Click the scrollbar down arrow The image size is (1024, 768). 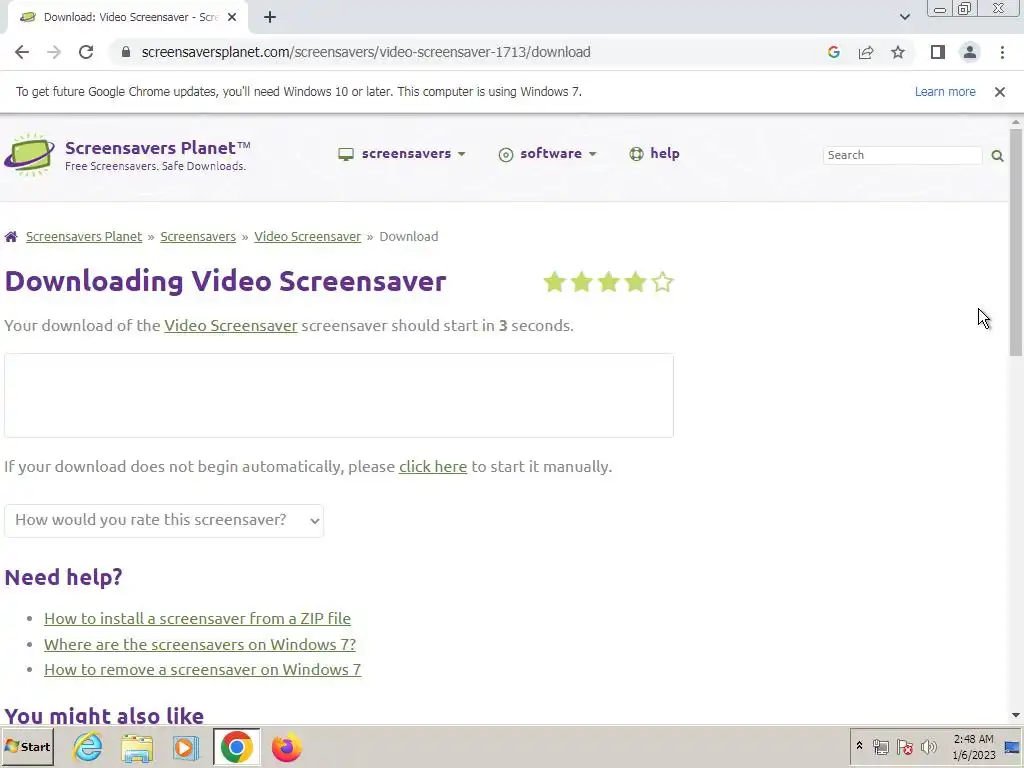point(1016,715)
